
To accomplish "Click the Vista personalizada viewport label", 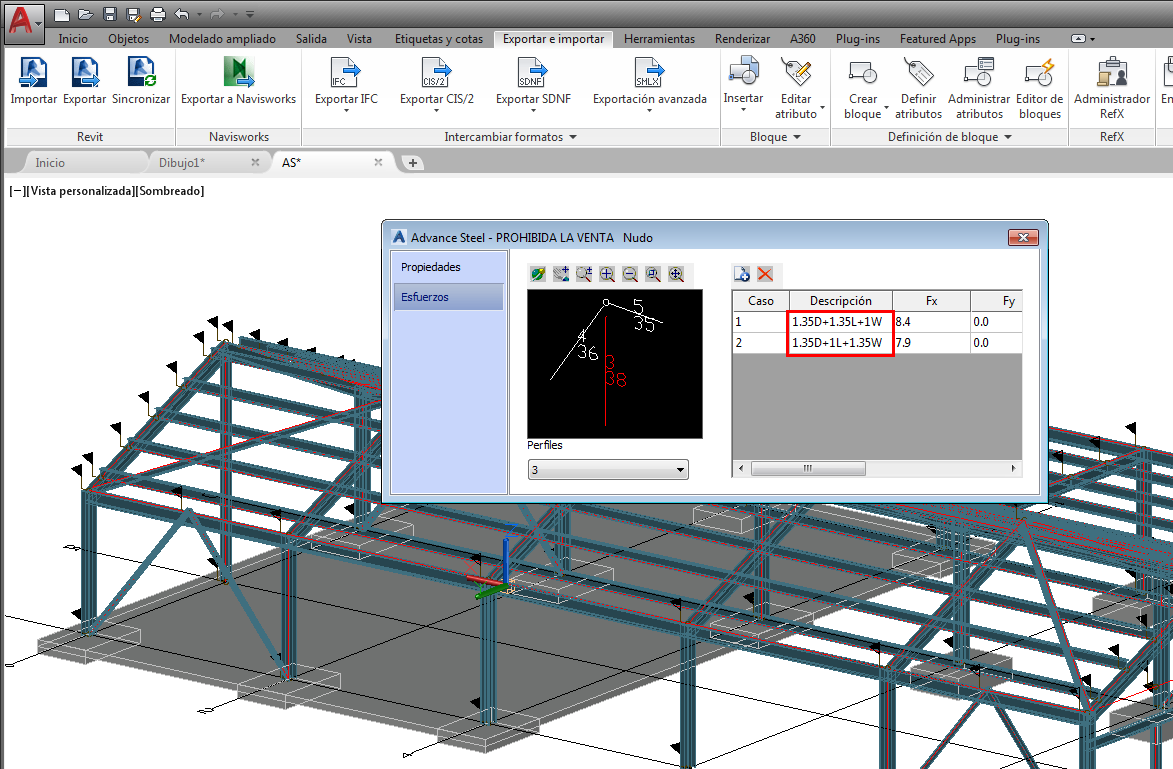I will [x=82, y=191].
